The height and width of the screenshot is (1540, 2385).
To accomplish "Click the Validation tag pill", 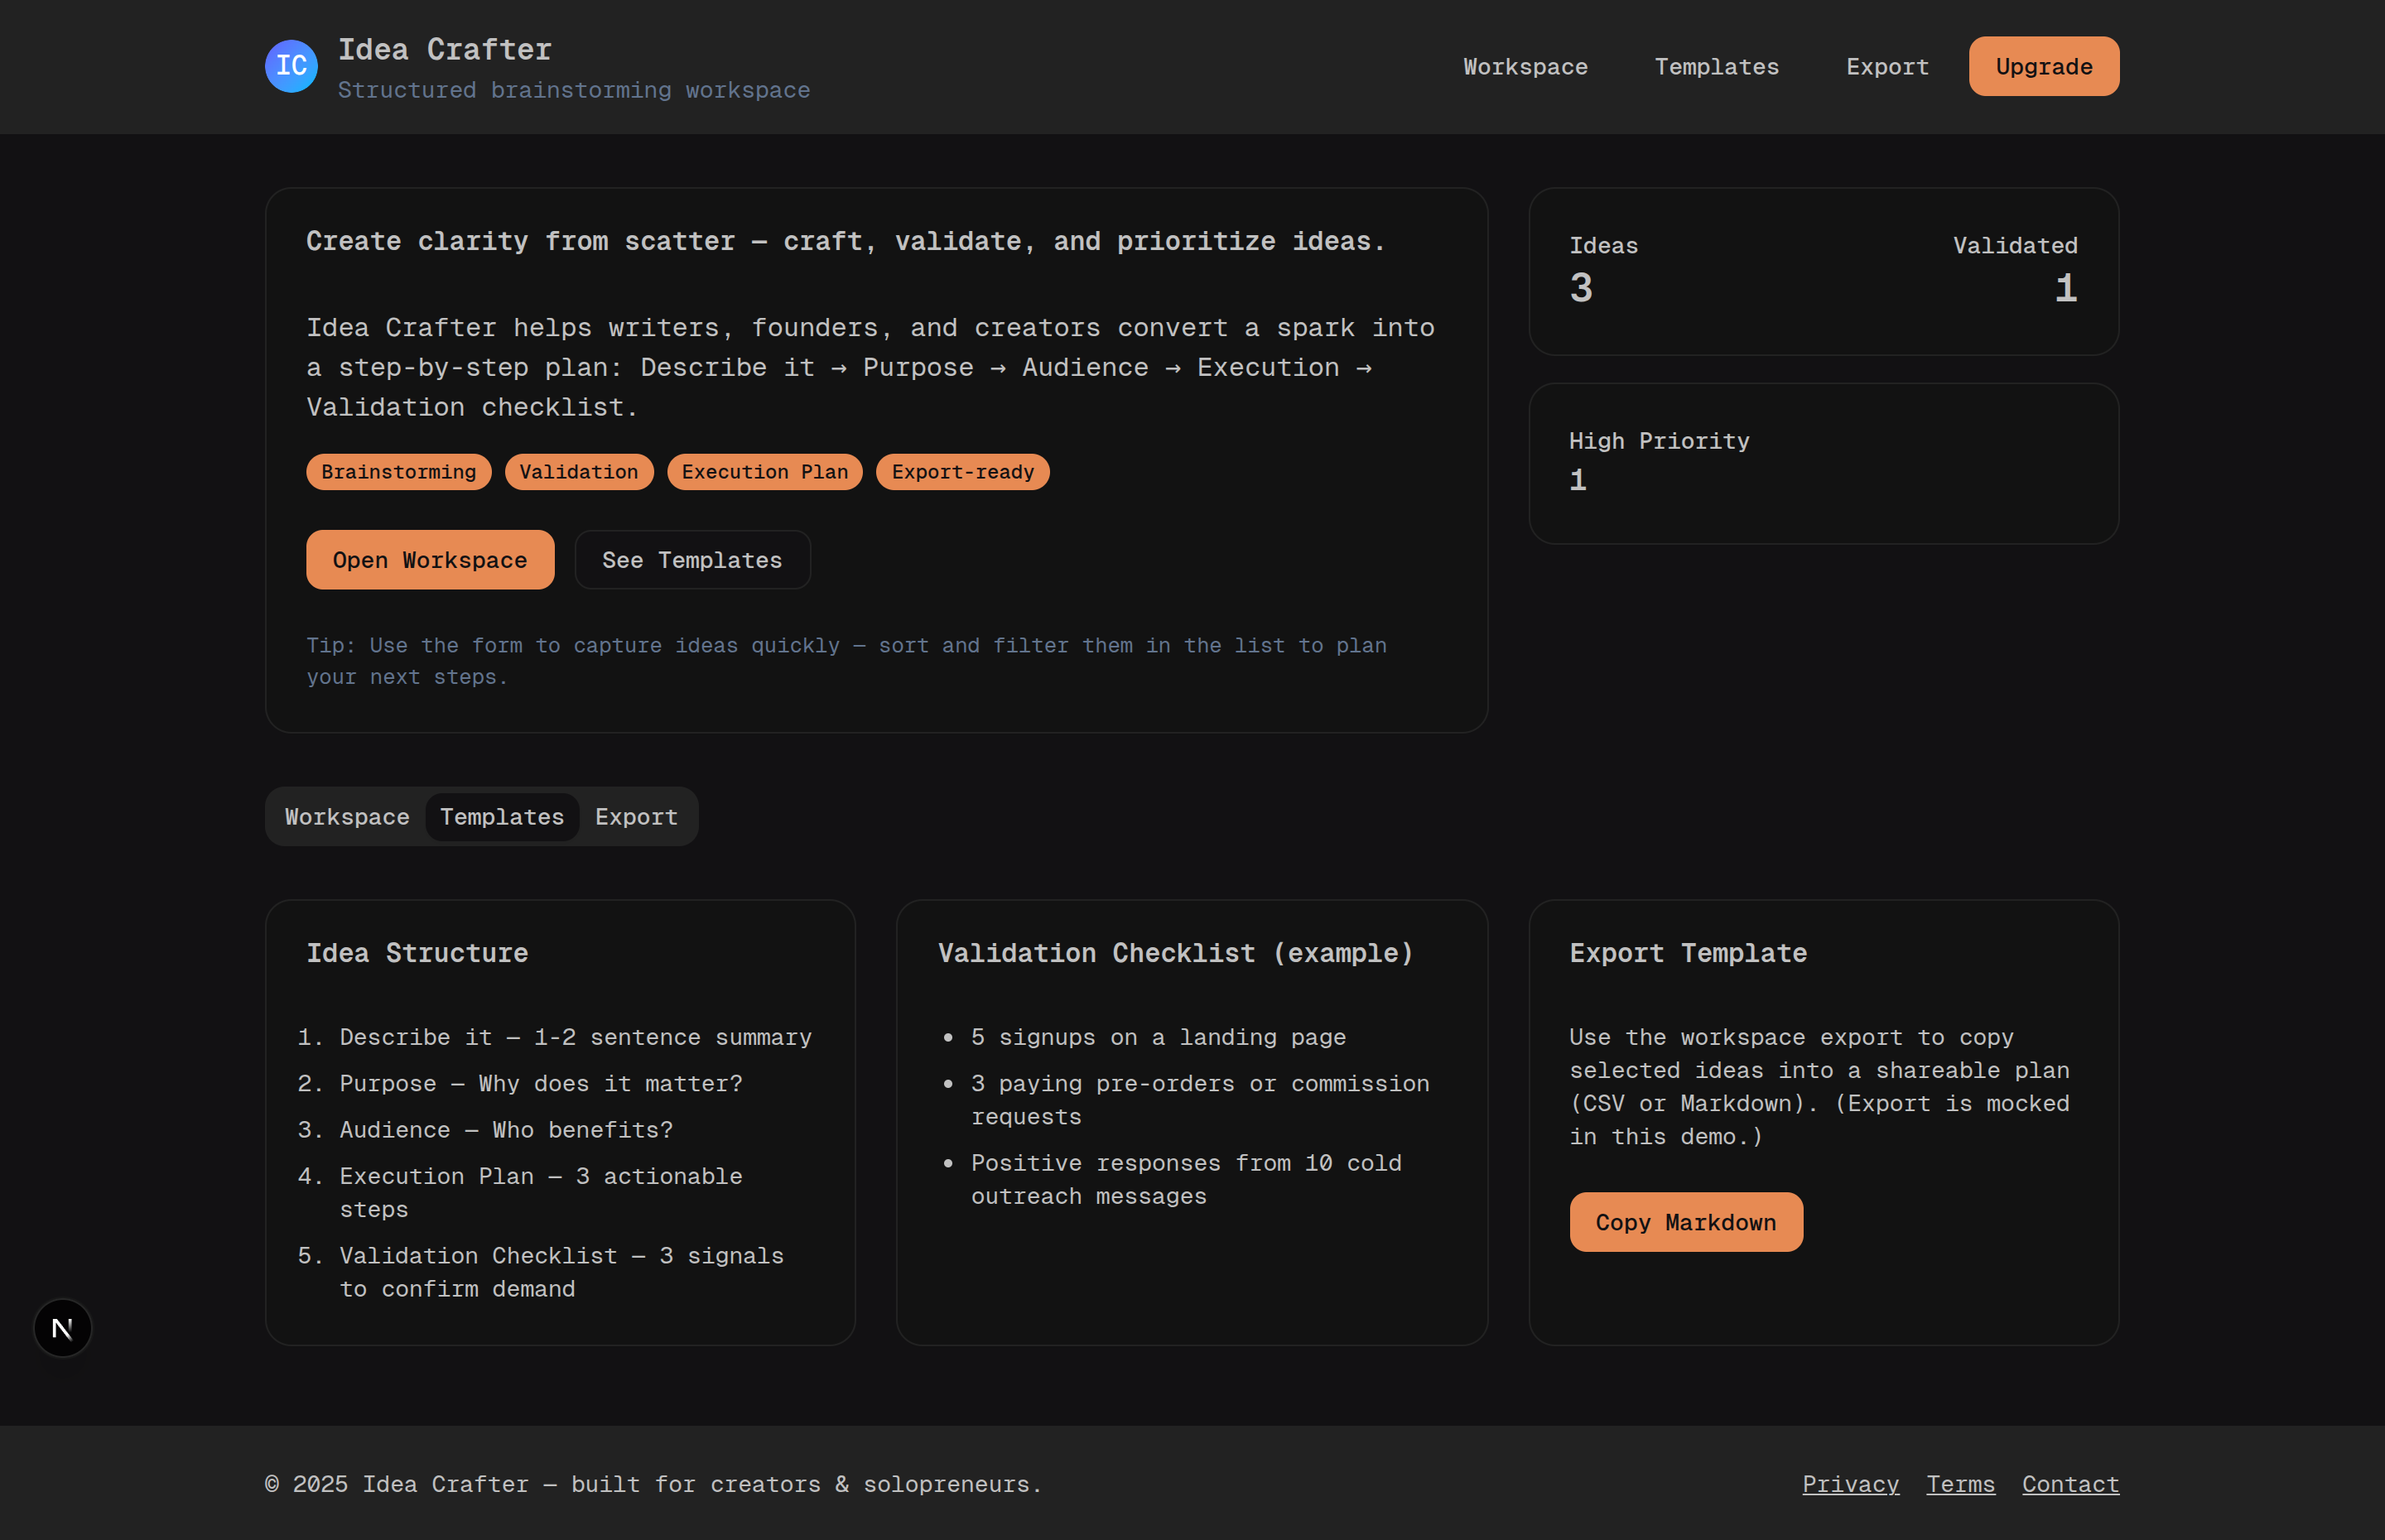I will coord(578,472).
